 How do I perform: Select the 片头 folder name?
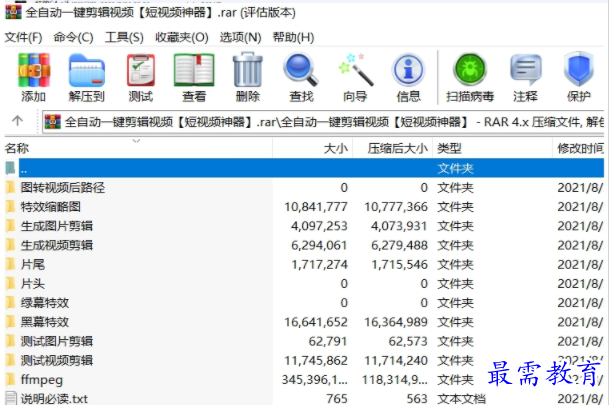(33, 283)
